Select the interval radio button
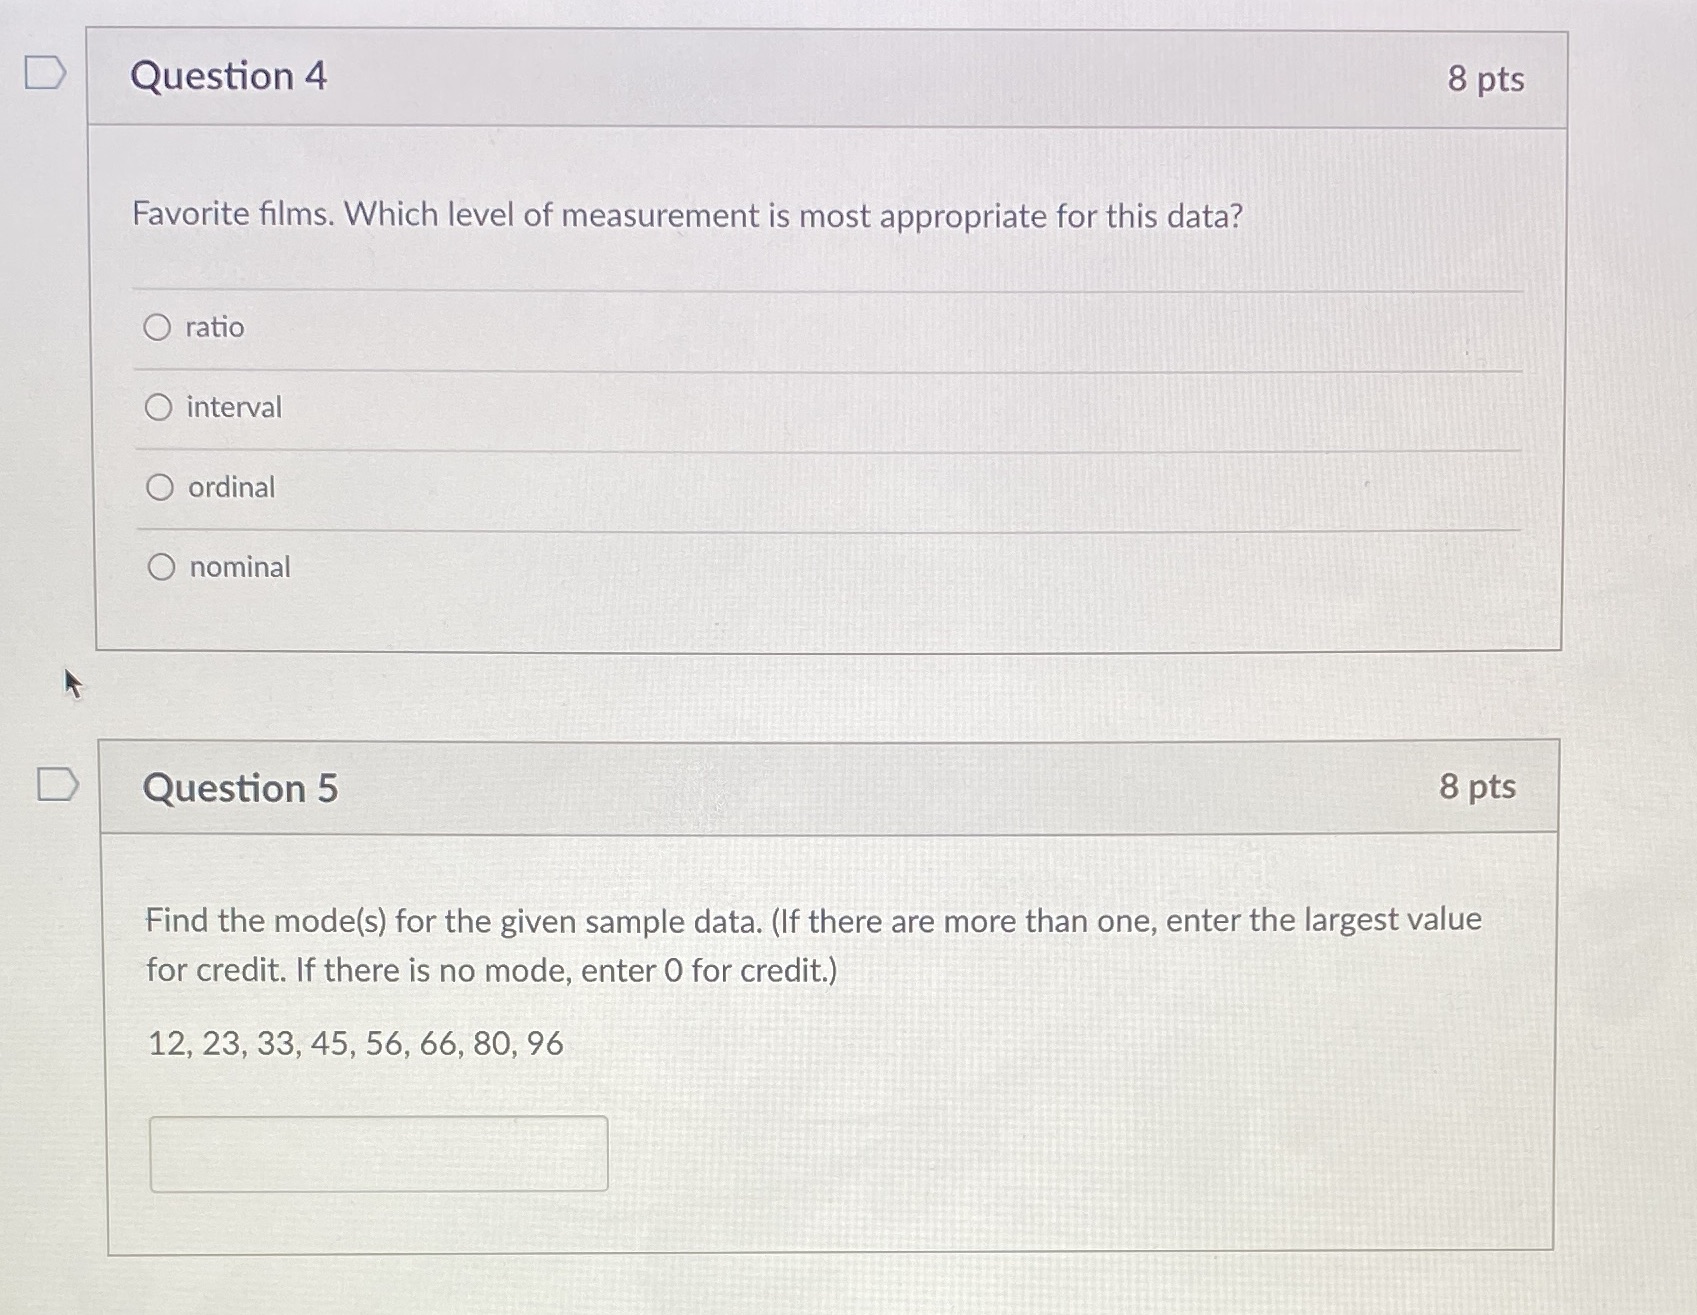This screenshot has height=1315, width=1697. (x=160, y=407)
